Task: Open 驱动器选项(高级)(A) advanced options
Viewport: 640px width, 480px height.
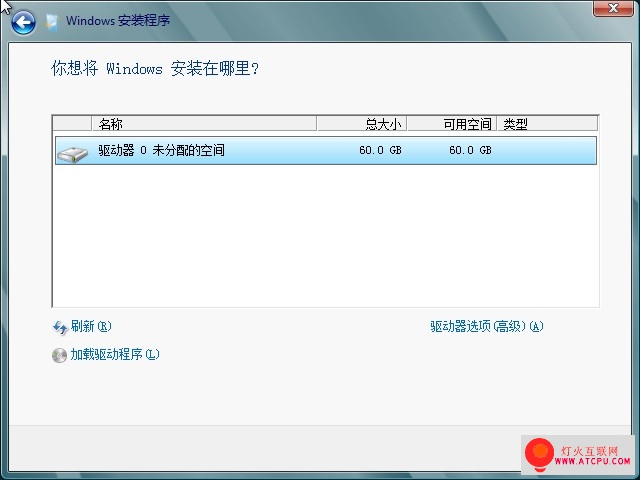Action: (487, 326)
